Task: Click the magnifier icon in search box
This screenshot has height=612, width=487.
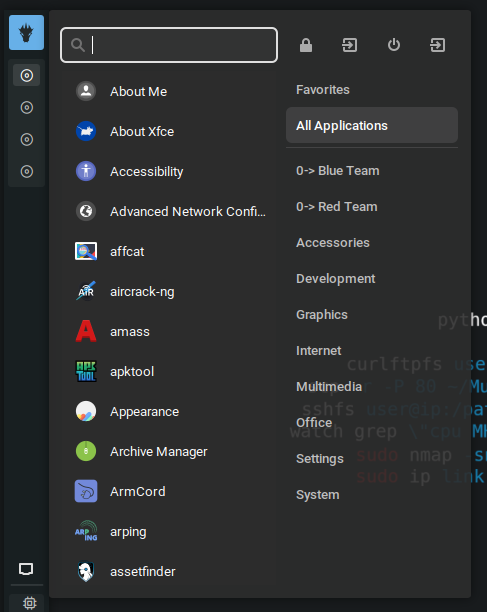Action: 78,45
